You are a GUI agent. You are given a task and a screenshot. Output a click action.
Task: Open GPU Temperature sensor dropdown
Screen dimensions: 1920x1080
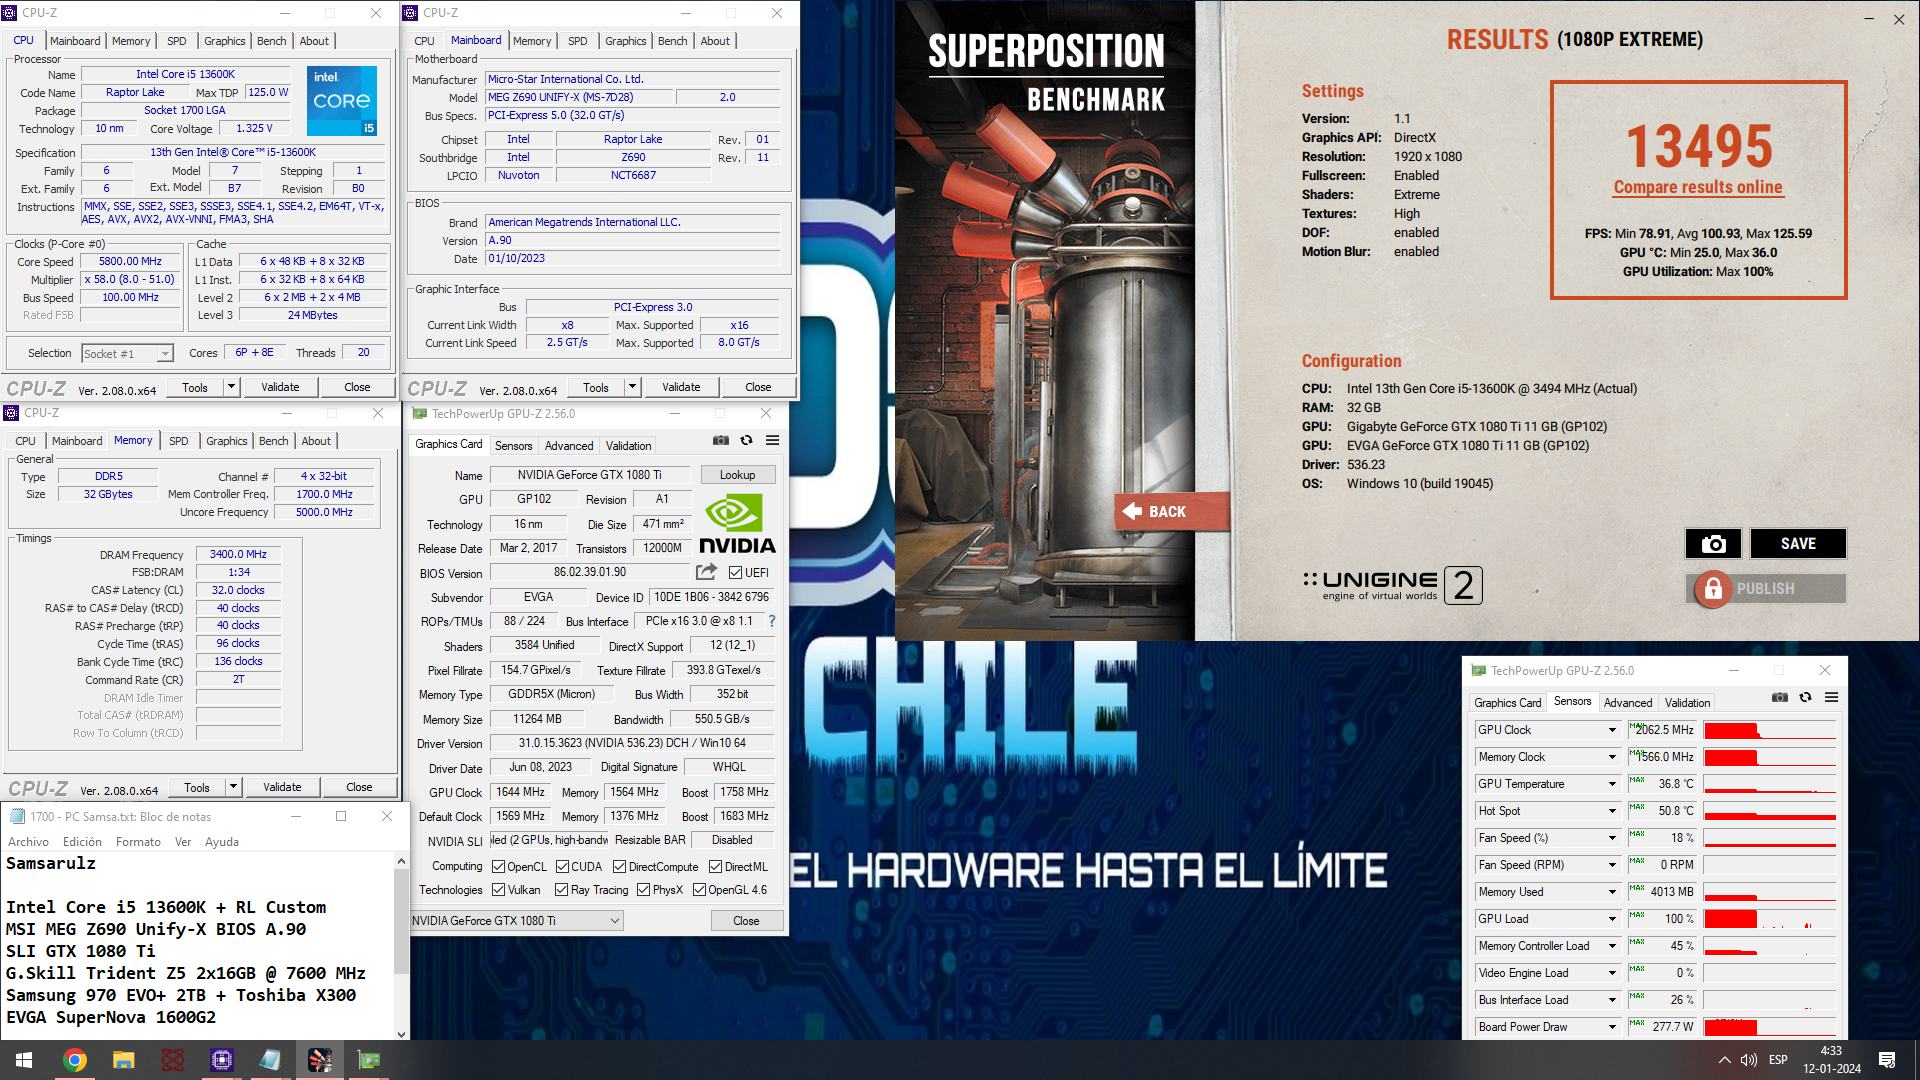click(1612, 784)
